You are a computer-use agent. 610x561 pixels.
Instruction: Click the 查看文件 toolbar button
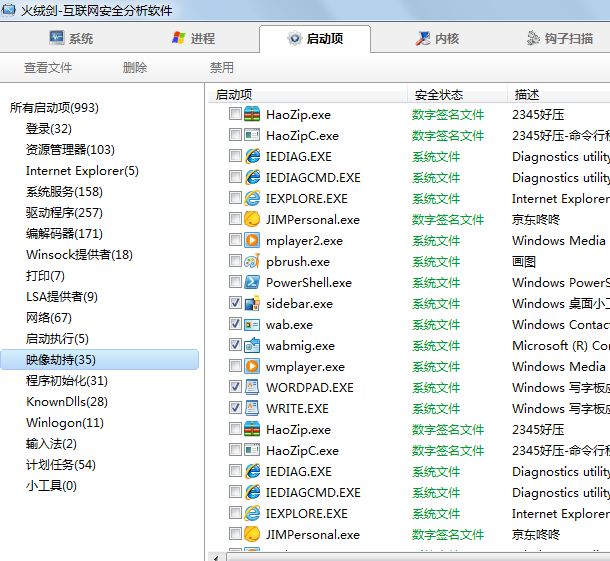coord(48,68)
